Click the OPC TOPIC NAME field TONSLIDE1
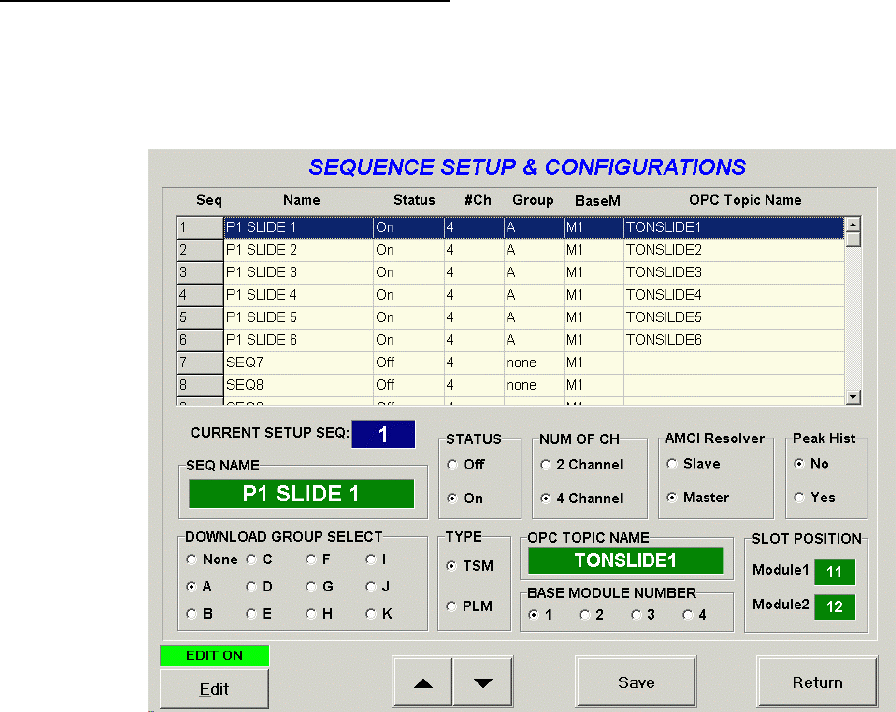The height and width of the screenshot is (712, 896). pos(626,561)
